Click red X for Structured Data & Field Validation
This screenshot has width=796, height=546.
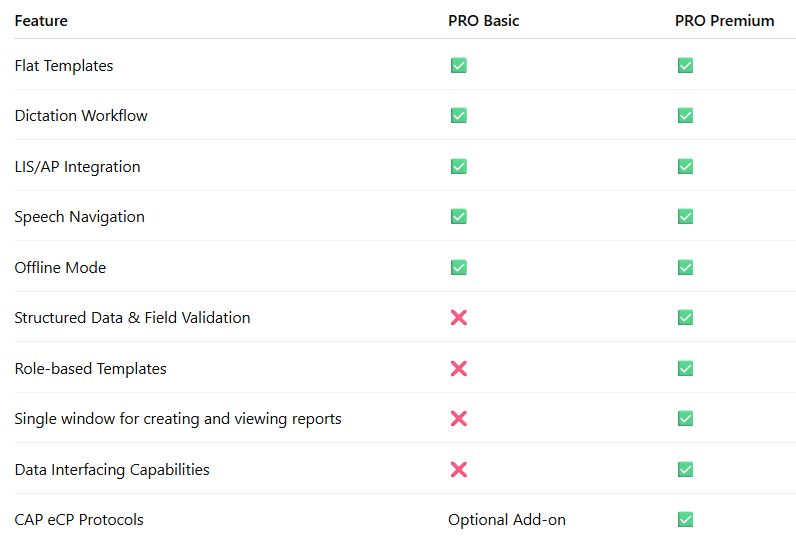point(458,318)
